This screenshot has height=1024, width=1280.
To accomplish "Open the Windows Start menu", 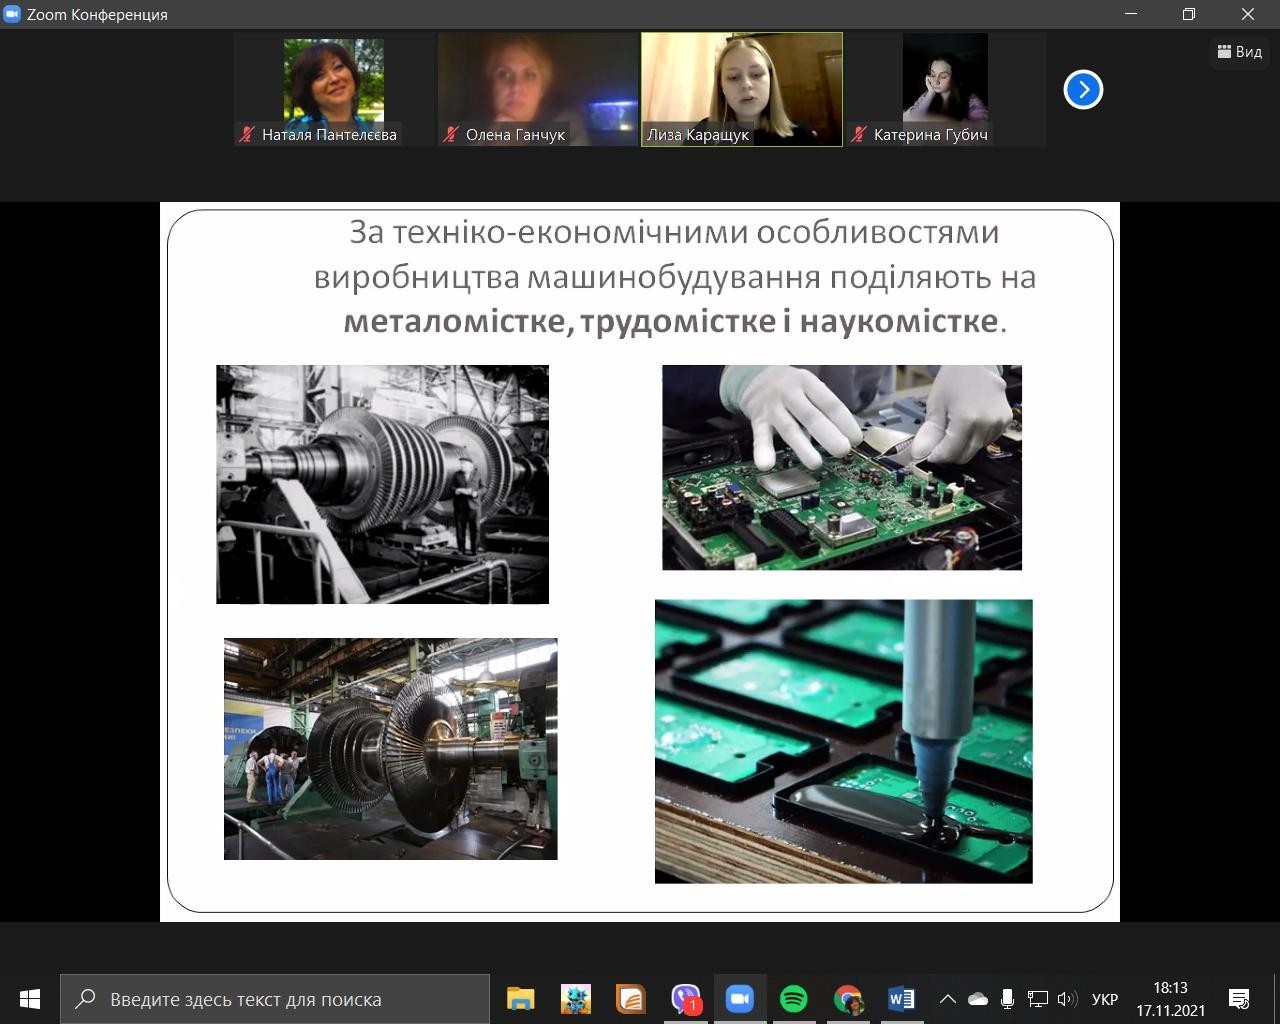I will click(x=29, y=999).
